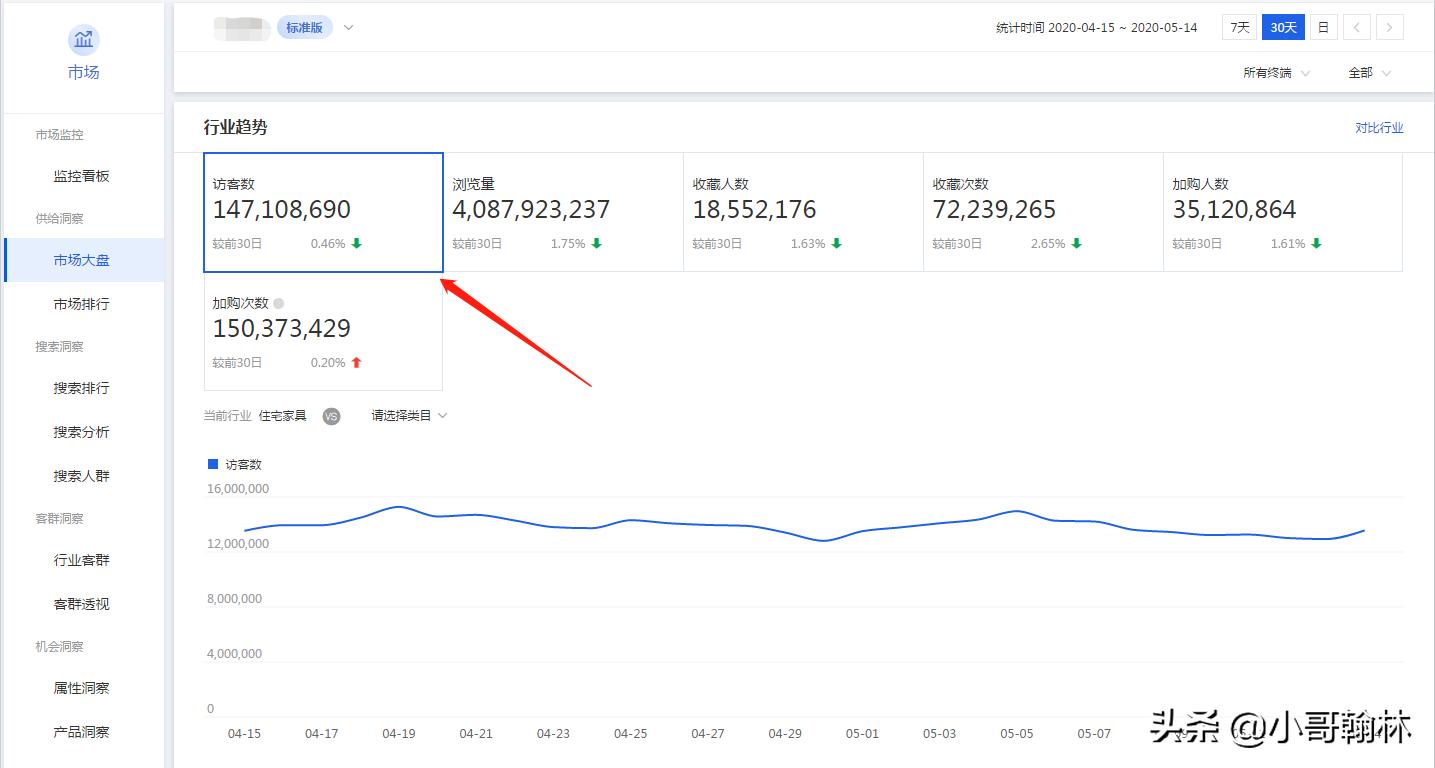Screen dimensions: 1435x768
Task: Select the 浏览量 metric card
Action: (x=562, y=212)
